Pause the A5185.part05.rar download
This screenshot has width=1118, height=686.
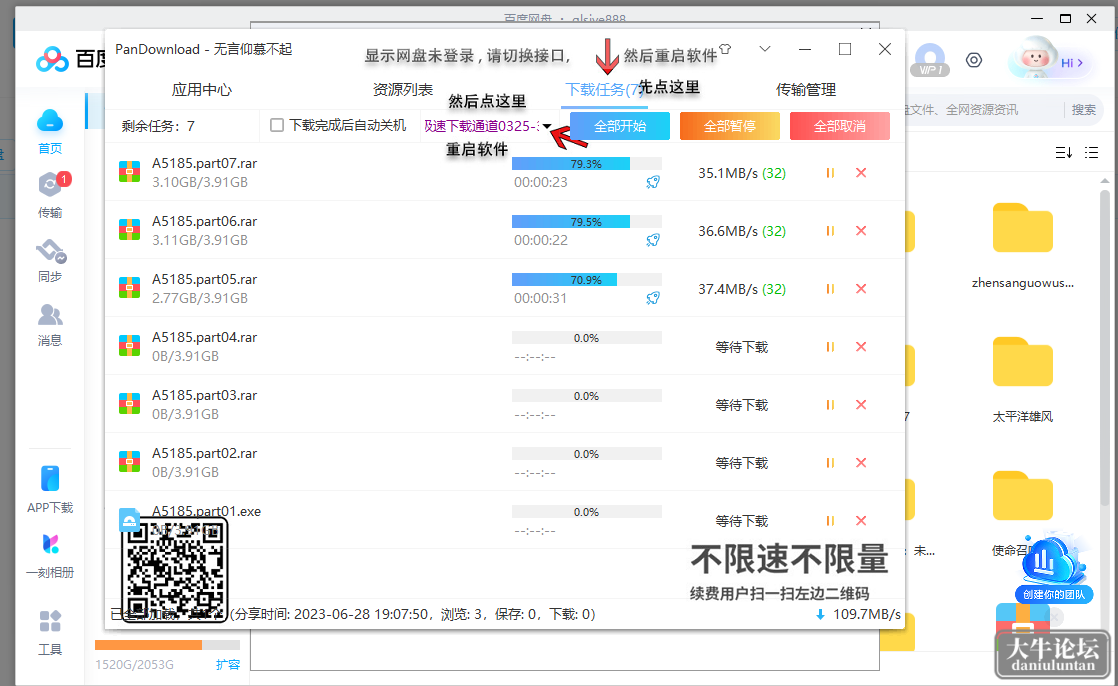830,289
